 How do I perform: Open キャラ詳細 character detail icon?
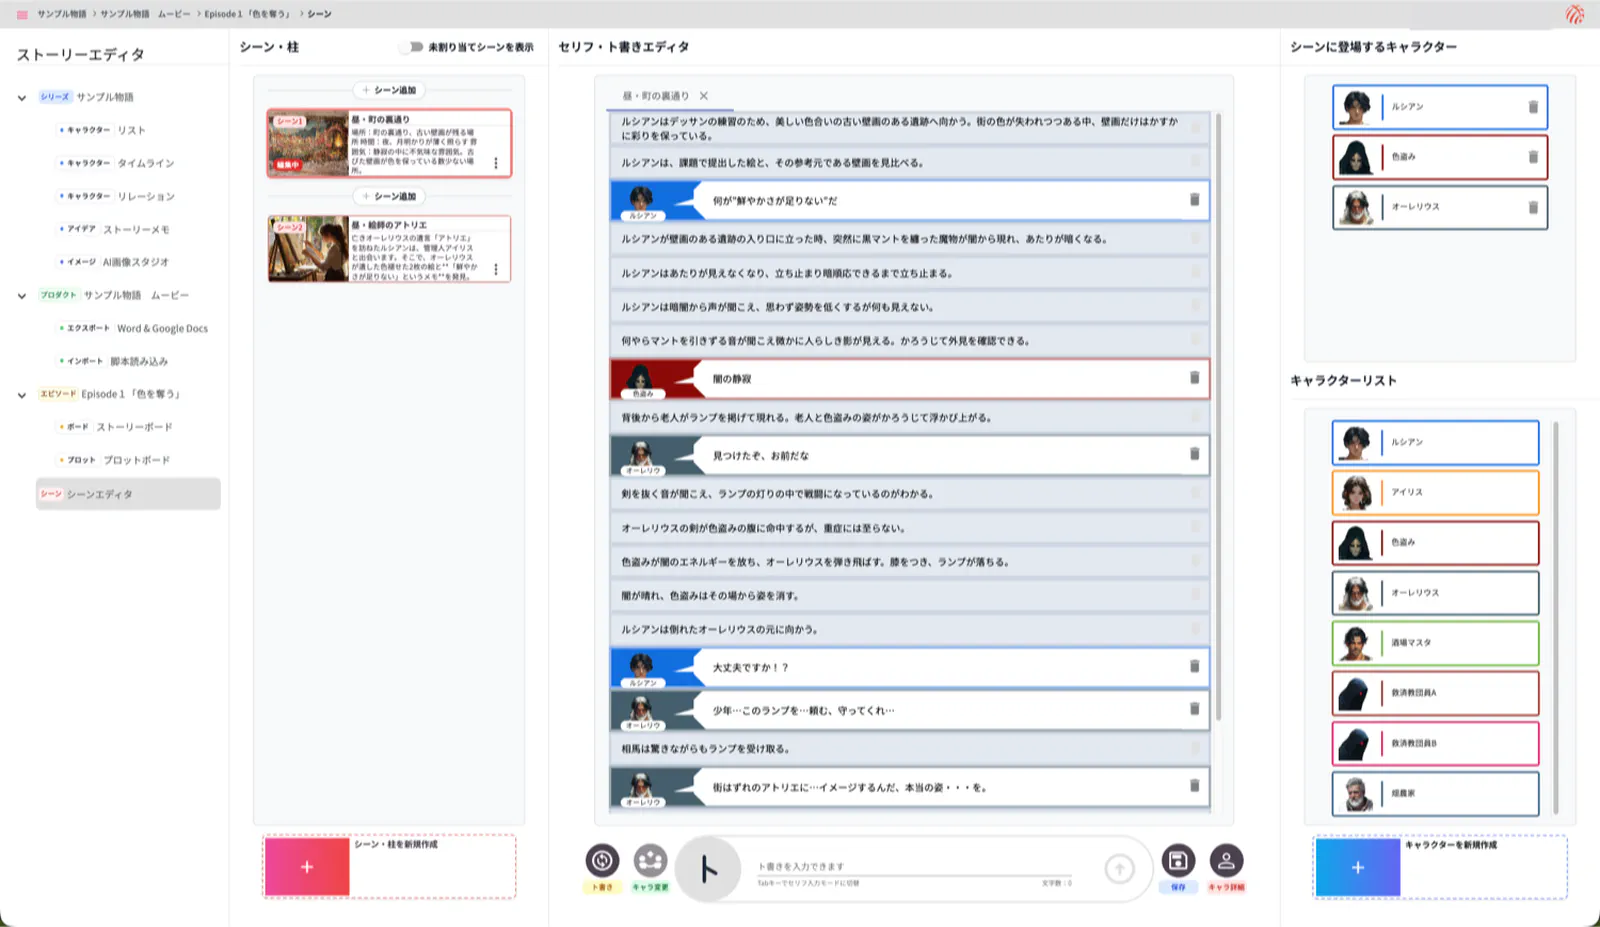(x=1226, y=860)
